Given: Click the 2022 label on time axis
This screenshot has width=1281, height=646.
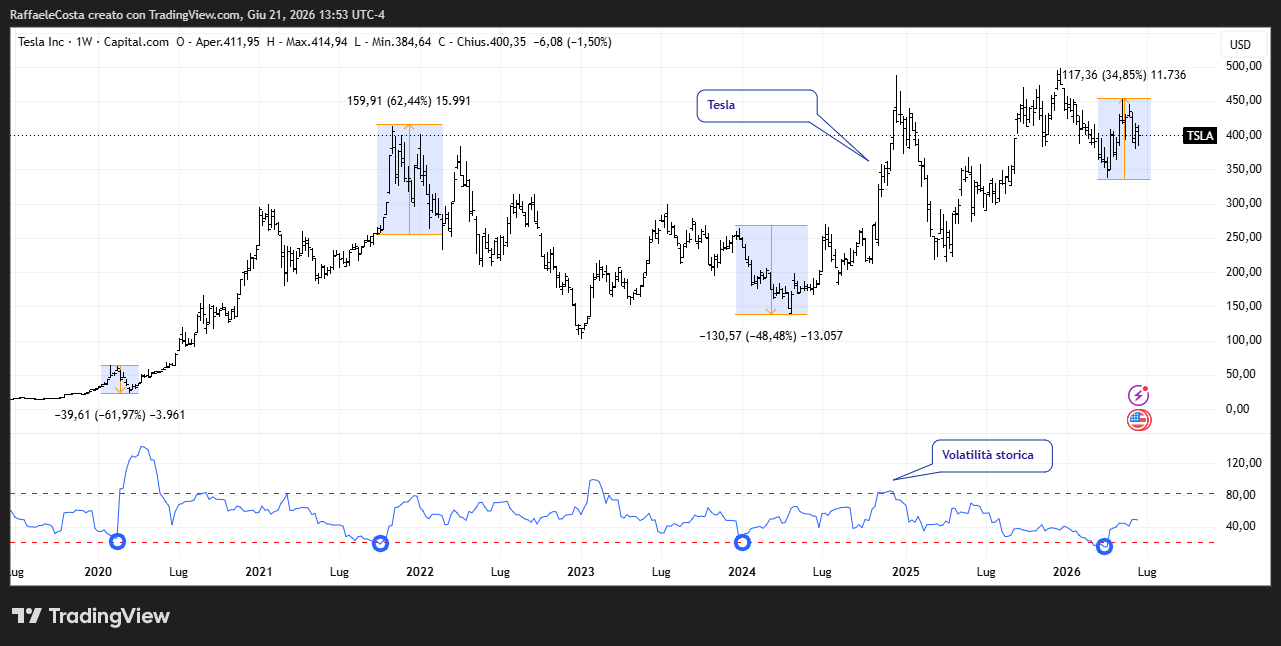Looking at the screenshot, I should point(419,573).
